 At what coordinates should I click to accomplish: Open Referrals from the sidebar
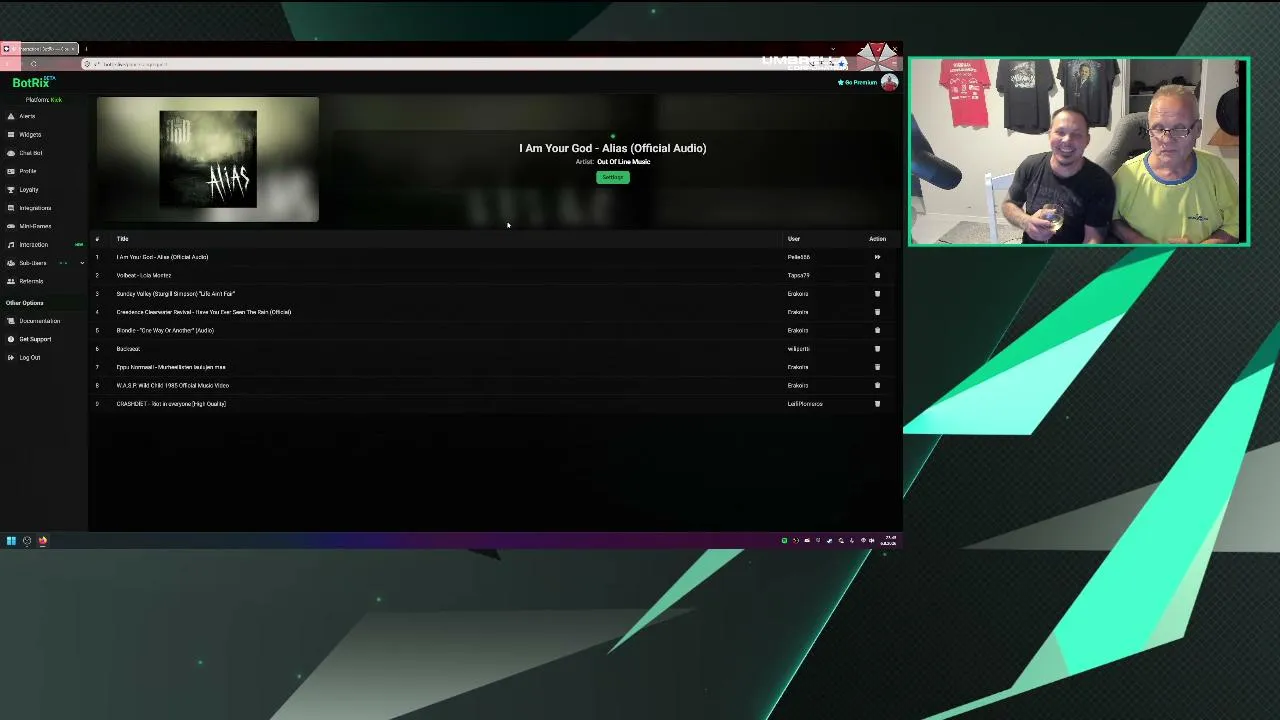click(x=31, y=281)
